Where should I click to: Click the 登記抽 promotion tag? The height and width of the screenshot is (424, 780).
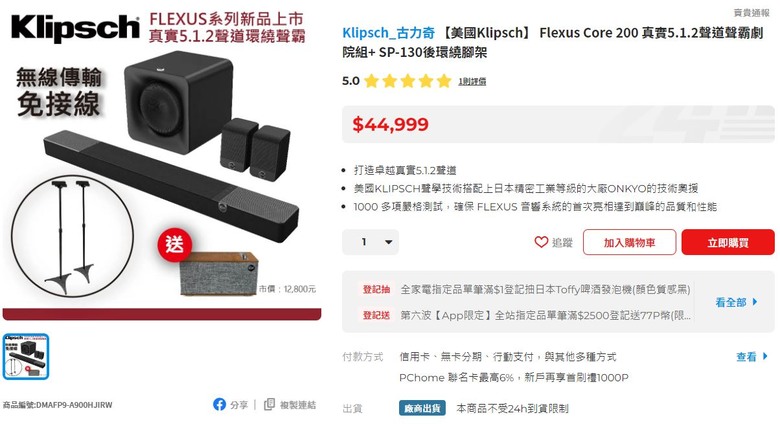(377, 289)
